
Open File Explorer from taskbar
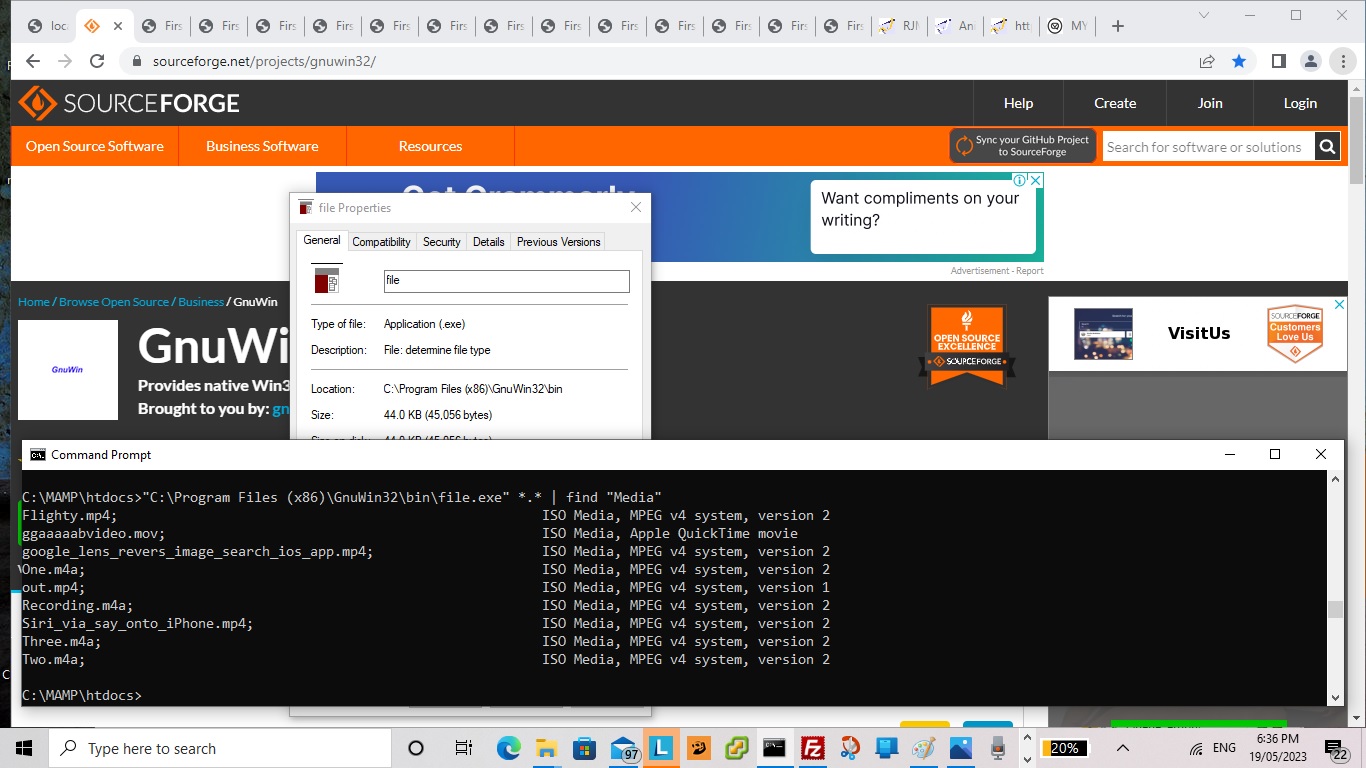pyautogui.click(x=546, y=748)
